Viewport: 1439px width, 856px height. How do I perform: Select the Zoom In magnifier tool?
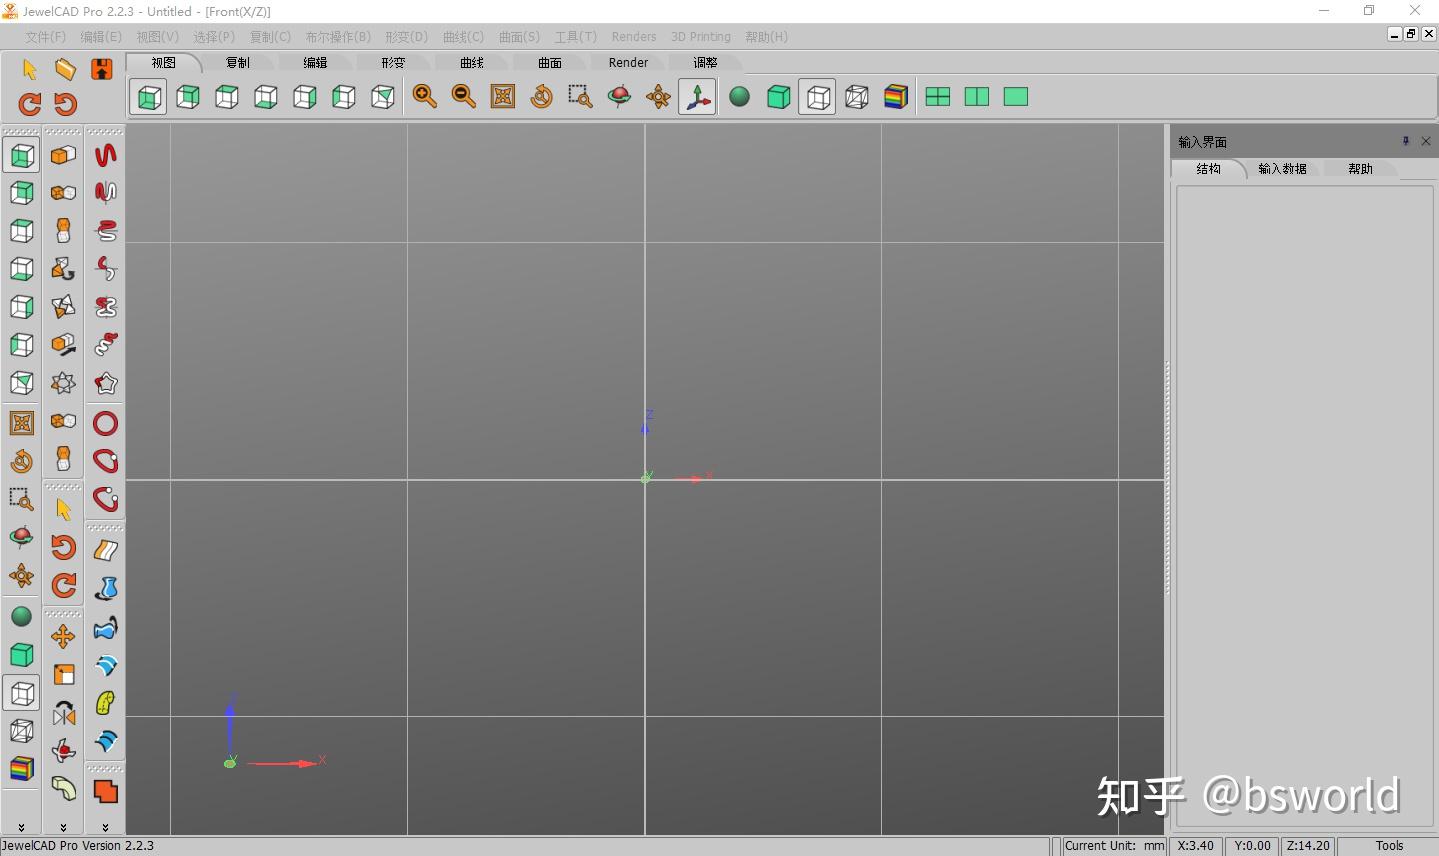[424, 96]
